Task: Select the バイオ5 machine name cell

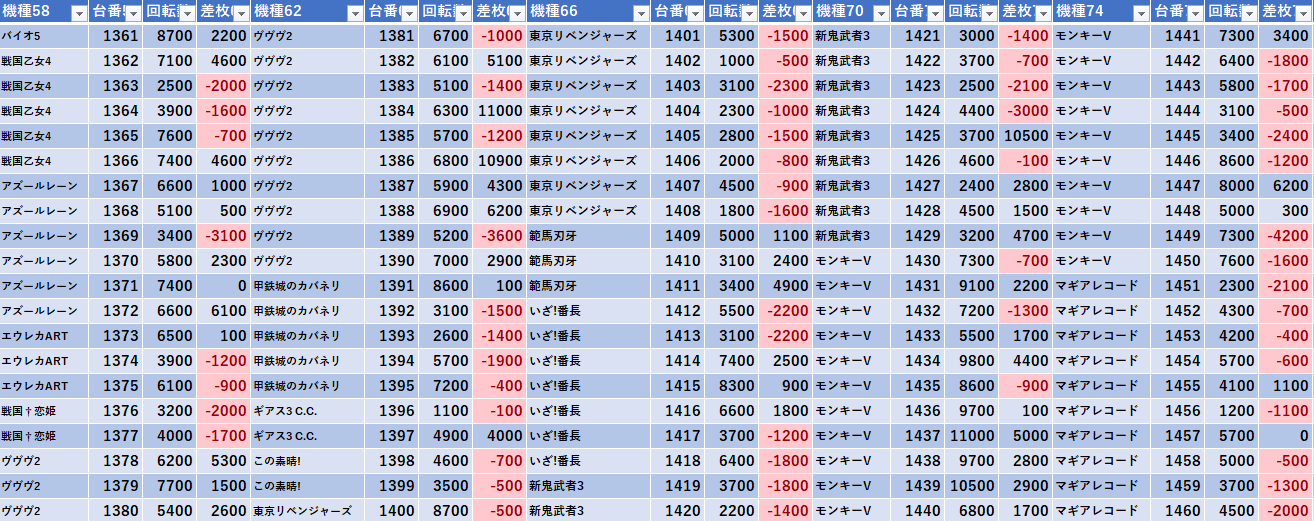Action: point(44,36)
